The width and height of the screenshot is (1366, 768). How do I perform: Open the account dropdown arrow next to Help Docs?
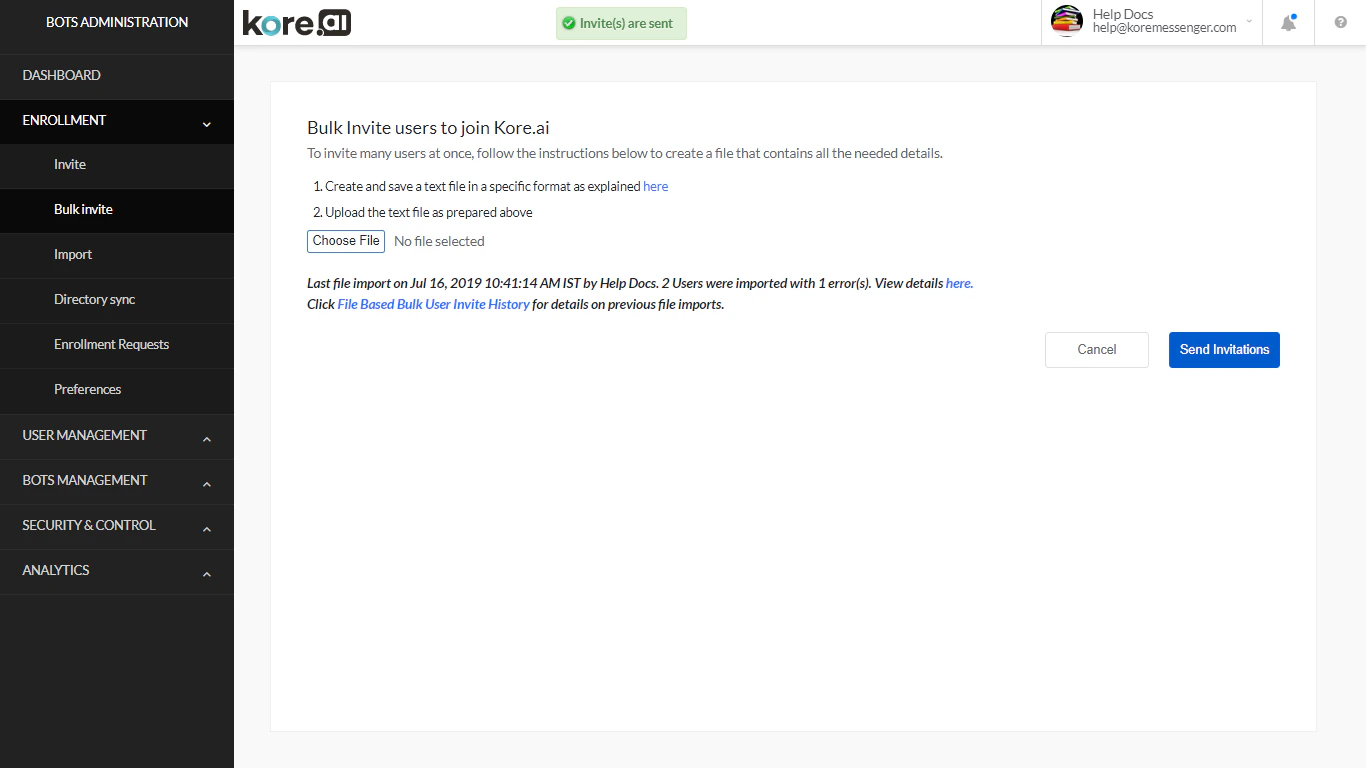point(1249,21)
